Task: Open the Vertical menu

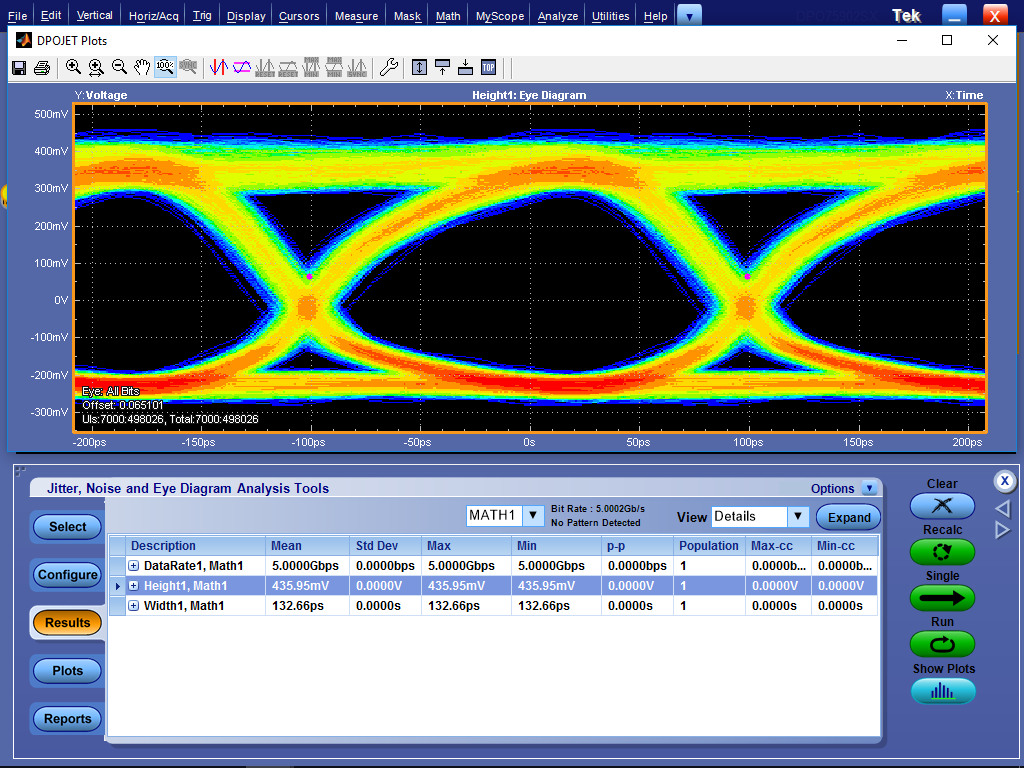Action: click(95, 16)
